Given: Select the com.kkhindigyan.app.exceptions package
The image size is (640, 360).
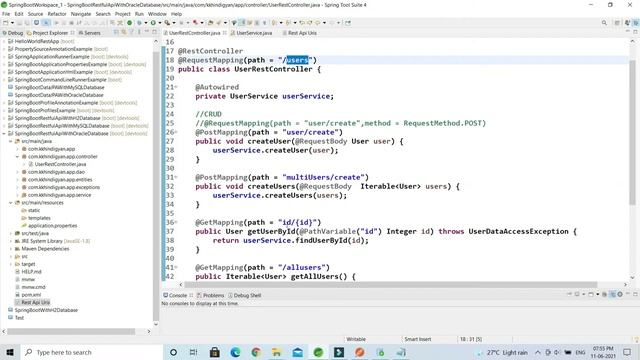Looking at the screenshot, I should click(x=64, y=187).
